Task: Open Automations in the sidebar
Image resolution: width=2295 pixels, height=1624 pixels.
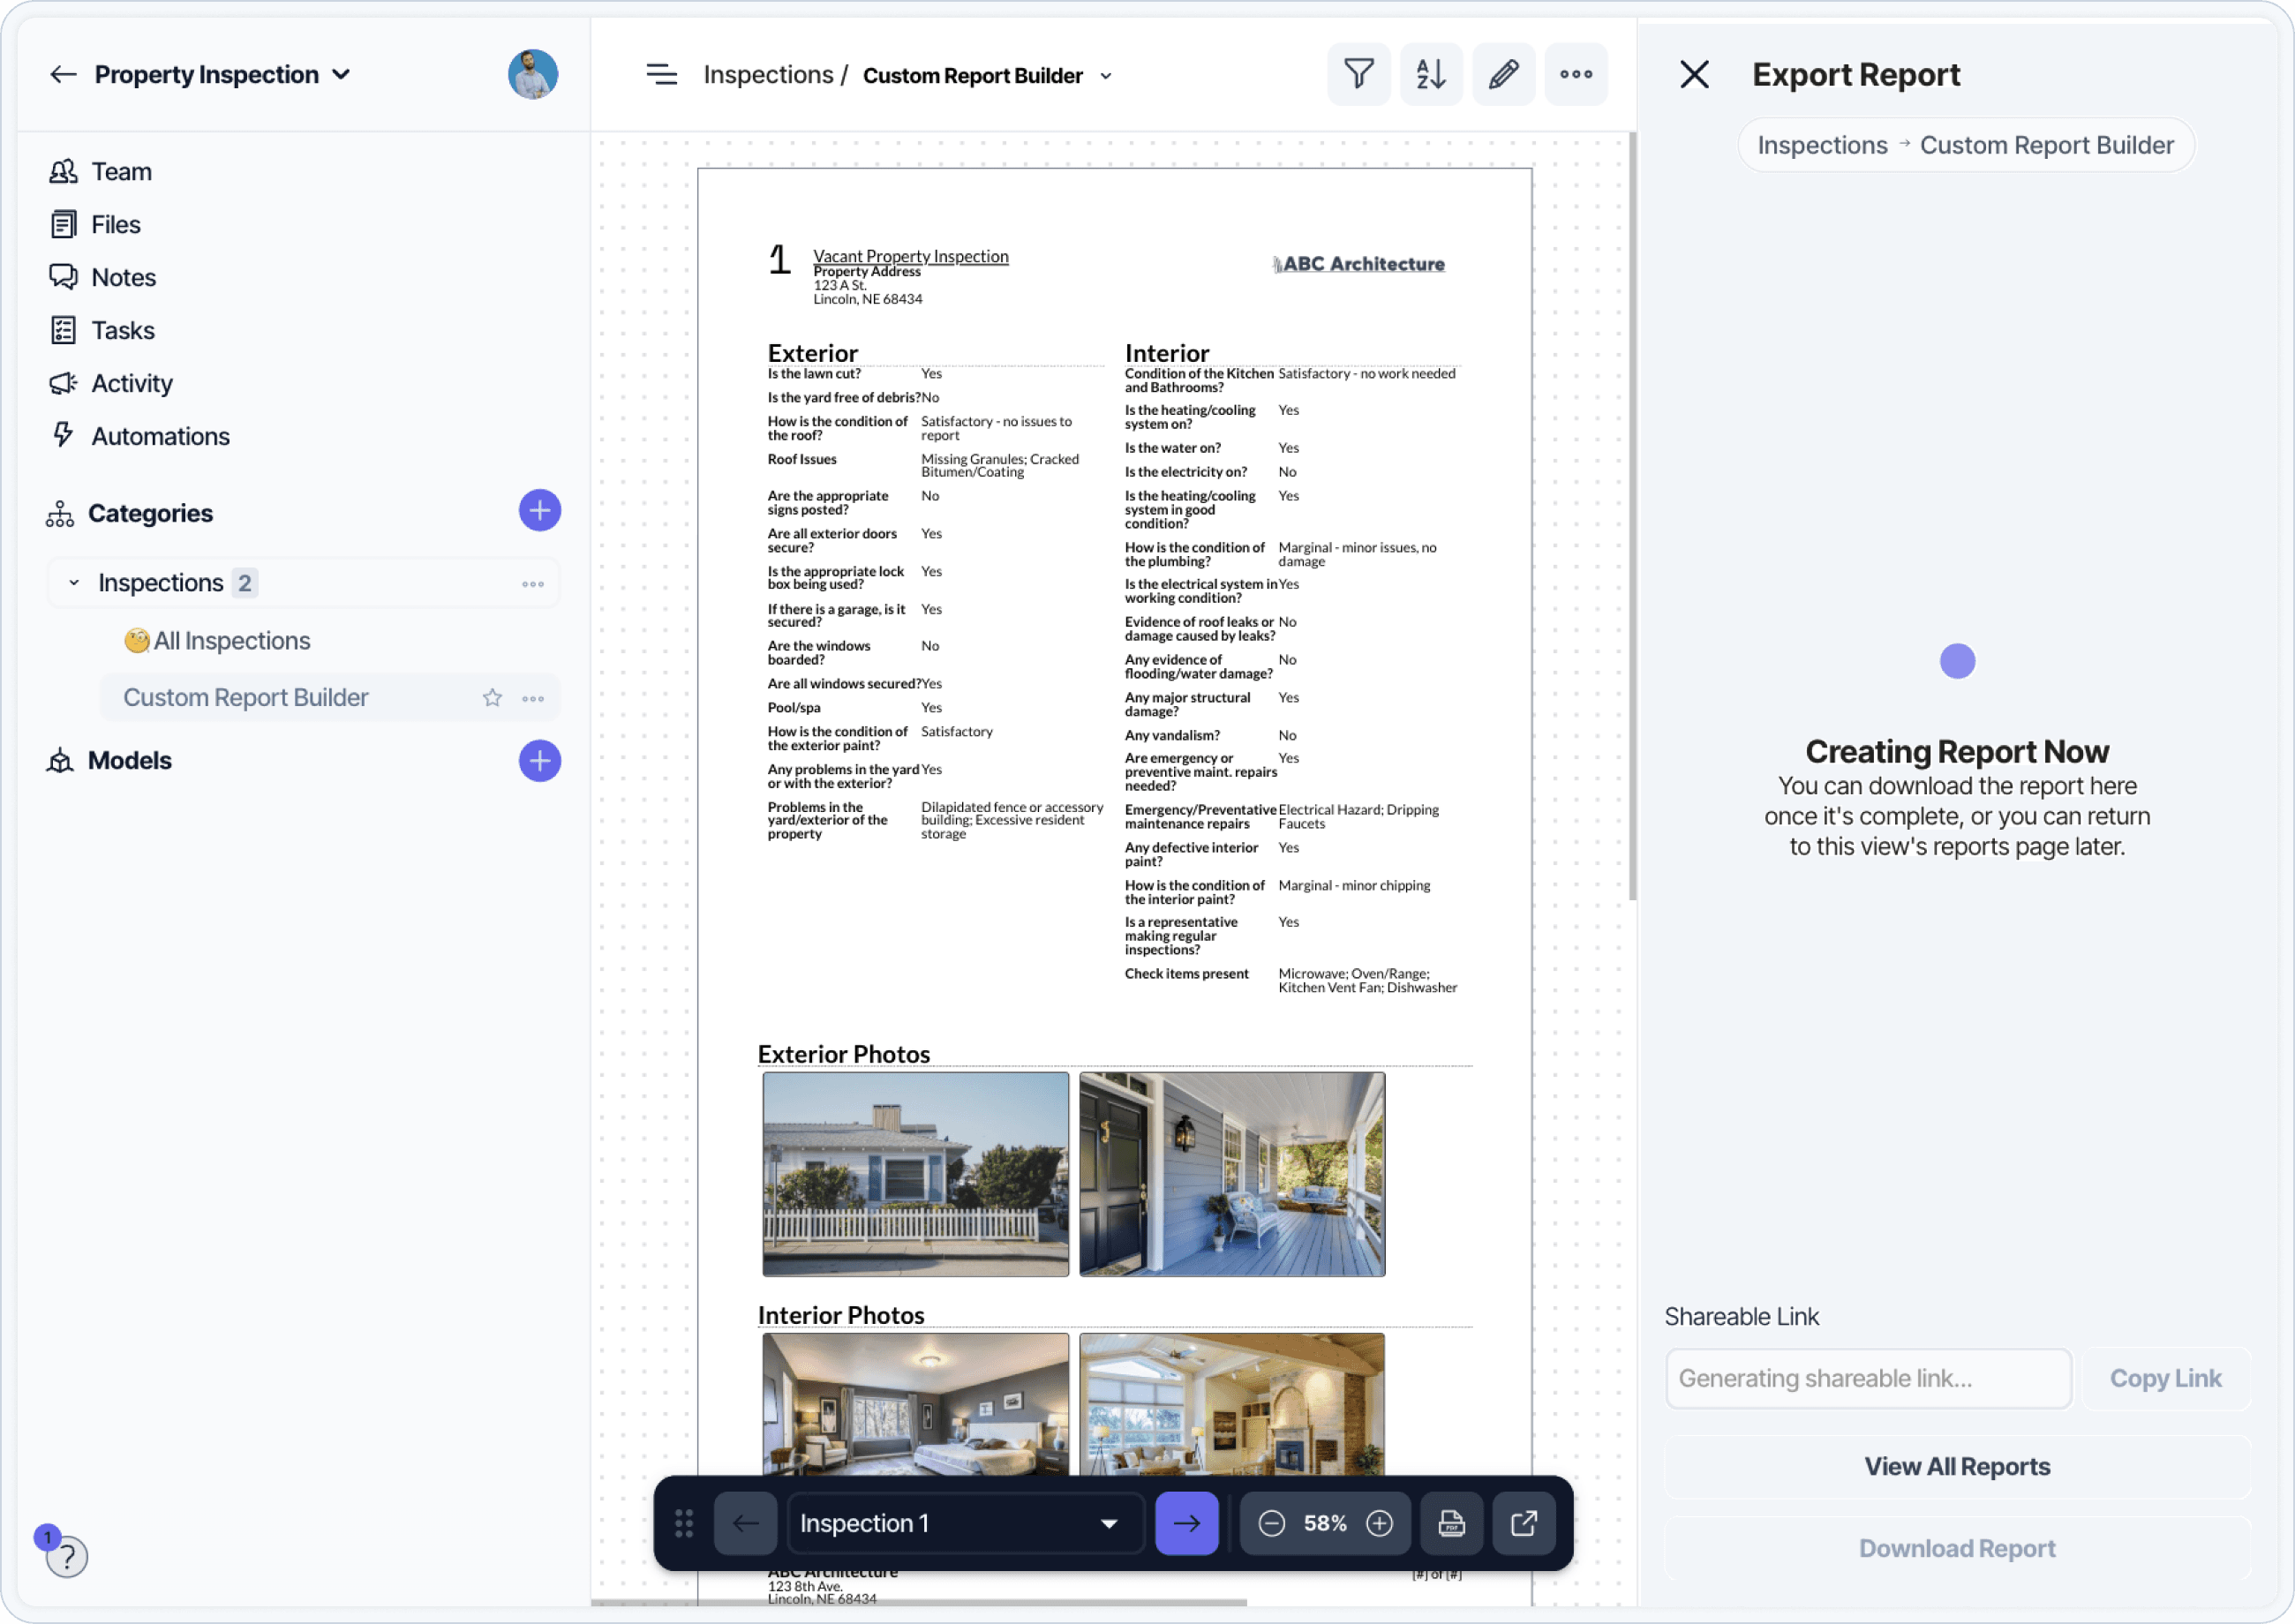Action: click(160, 436)
